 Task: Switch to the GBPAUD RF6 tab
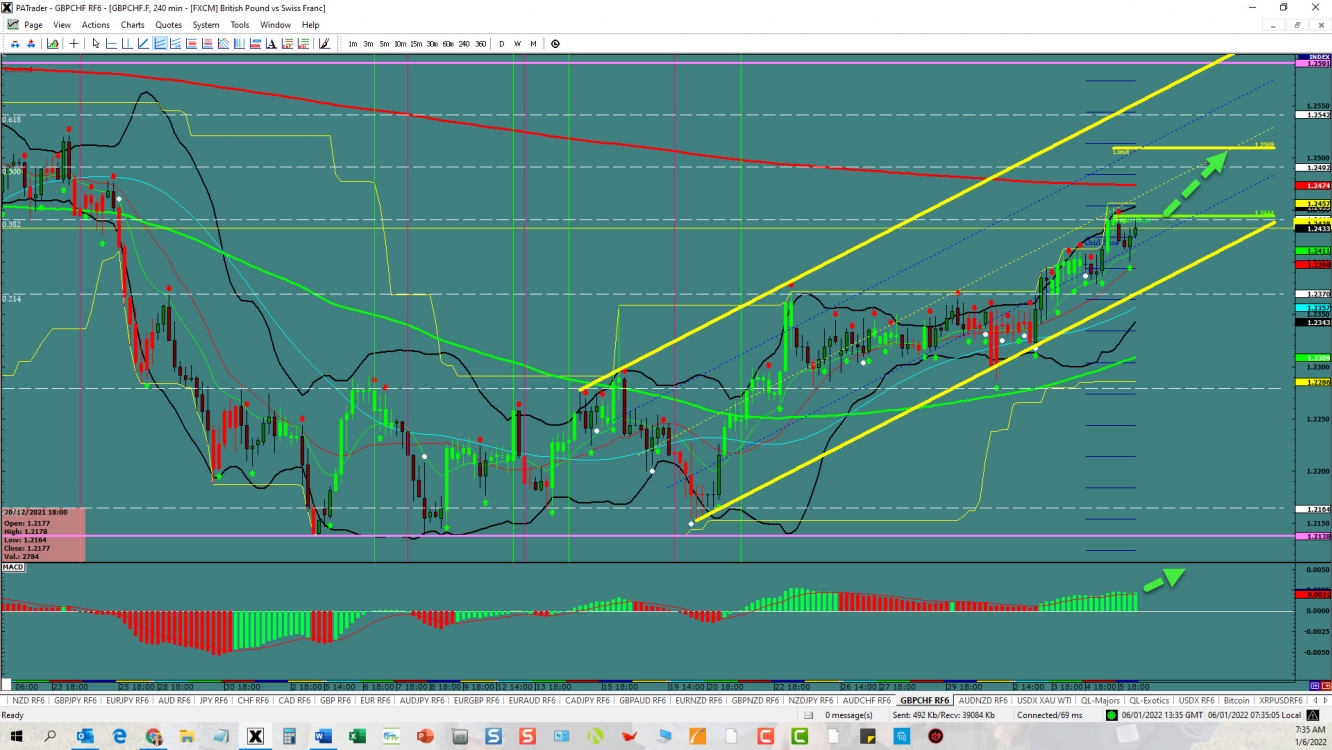tap(643, 700)
